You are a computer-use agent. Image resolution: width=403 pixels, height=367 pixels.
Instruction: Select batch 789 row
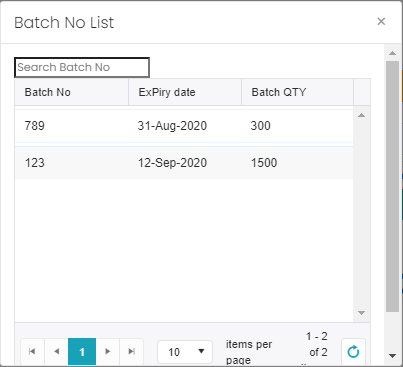[x=184, y=126]
